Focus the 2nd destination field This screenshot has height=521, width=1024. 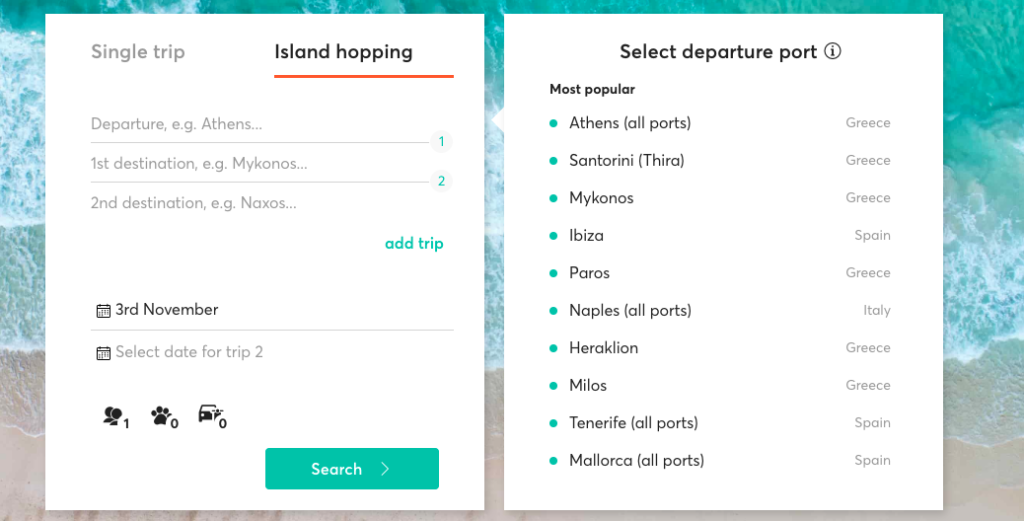click(x=260, y=203)
